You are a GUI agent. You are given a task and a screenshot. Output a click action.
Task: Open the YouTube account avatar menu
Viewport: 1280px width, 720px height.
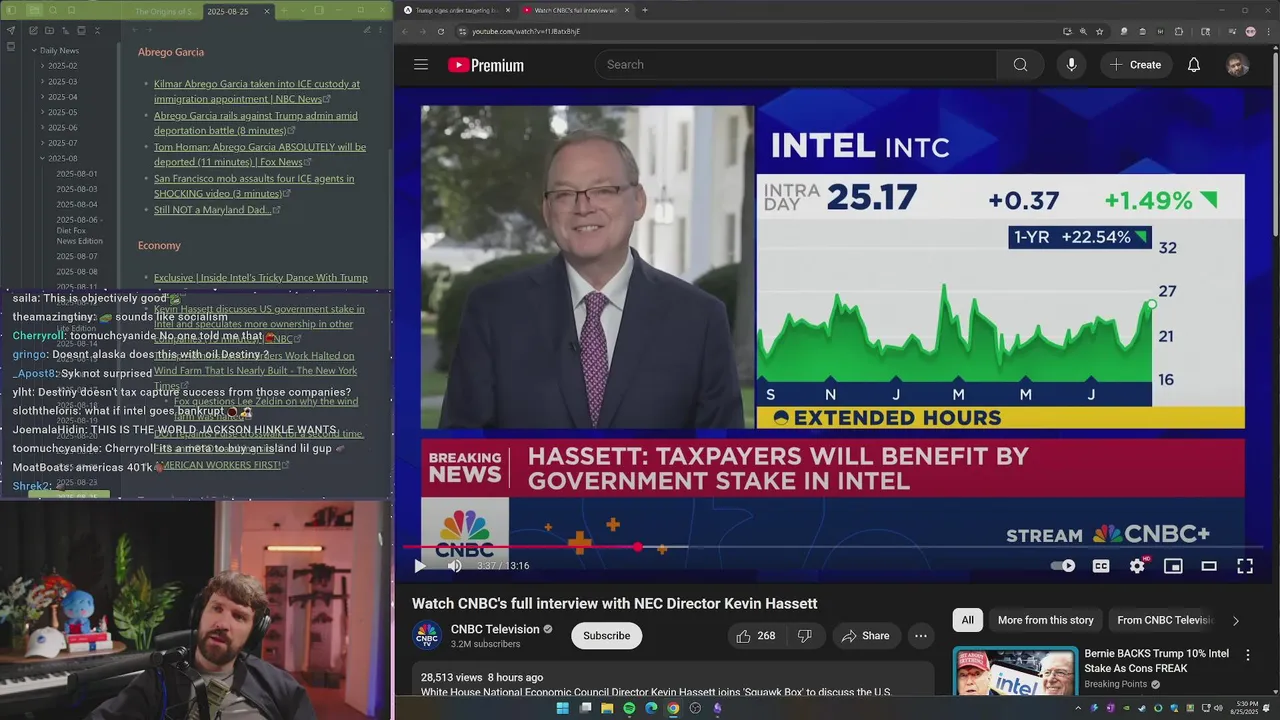pyautogui.click(x=1238, y=65)
